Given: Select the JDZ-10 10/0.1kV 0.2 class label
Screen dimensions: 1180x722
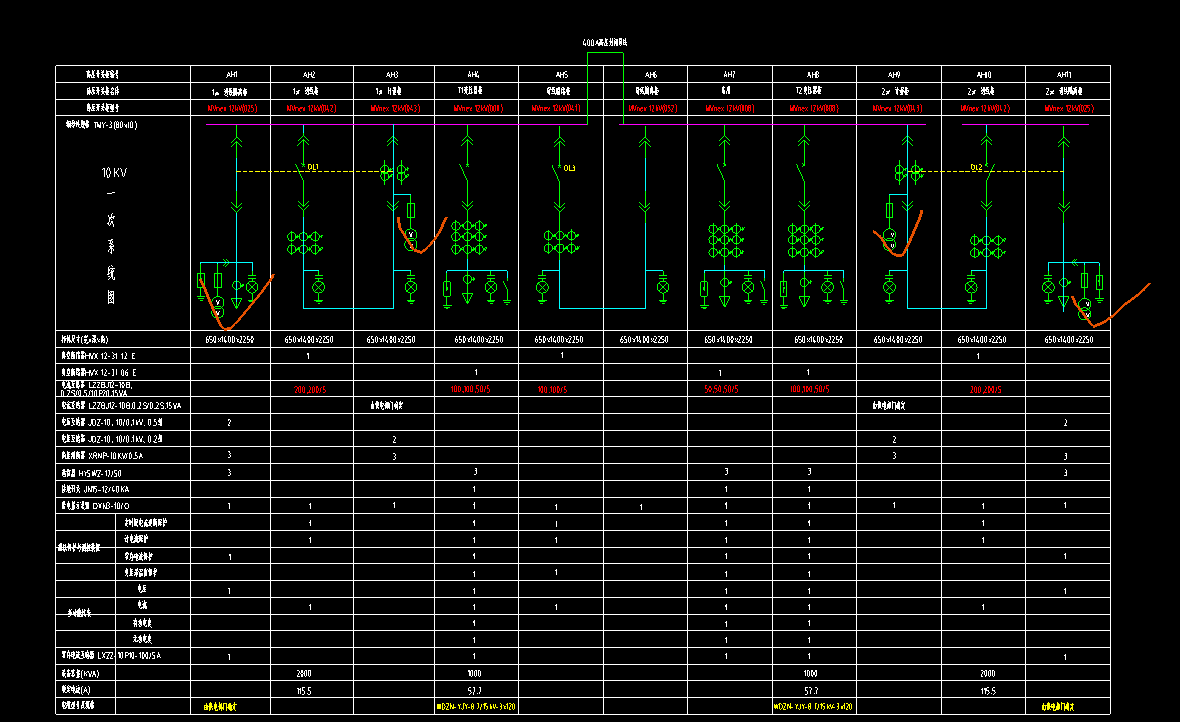Looking at the screenshot, I should (x=111, y=439).
